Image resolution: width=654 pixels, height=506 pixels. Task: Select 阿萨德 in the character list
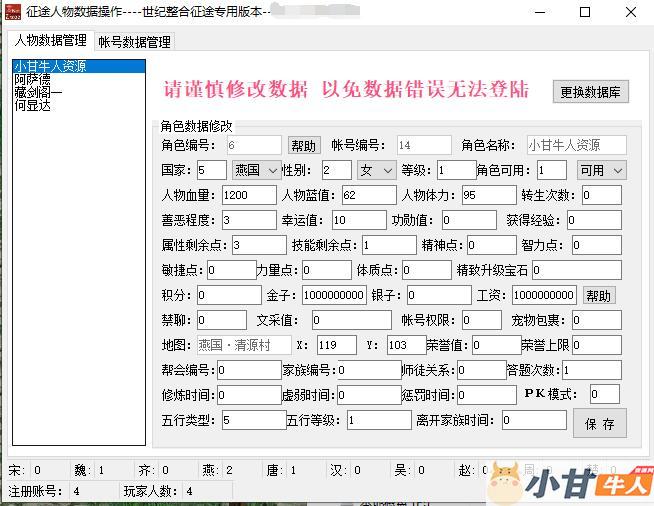pos(33,80)
